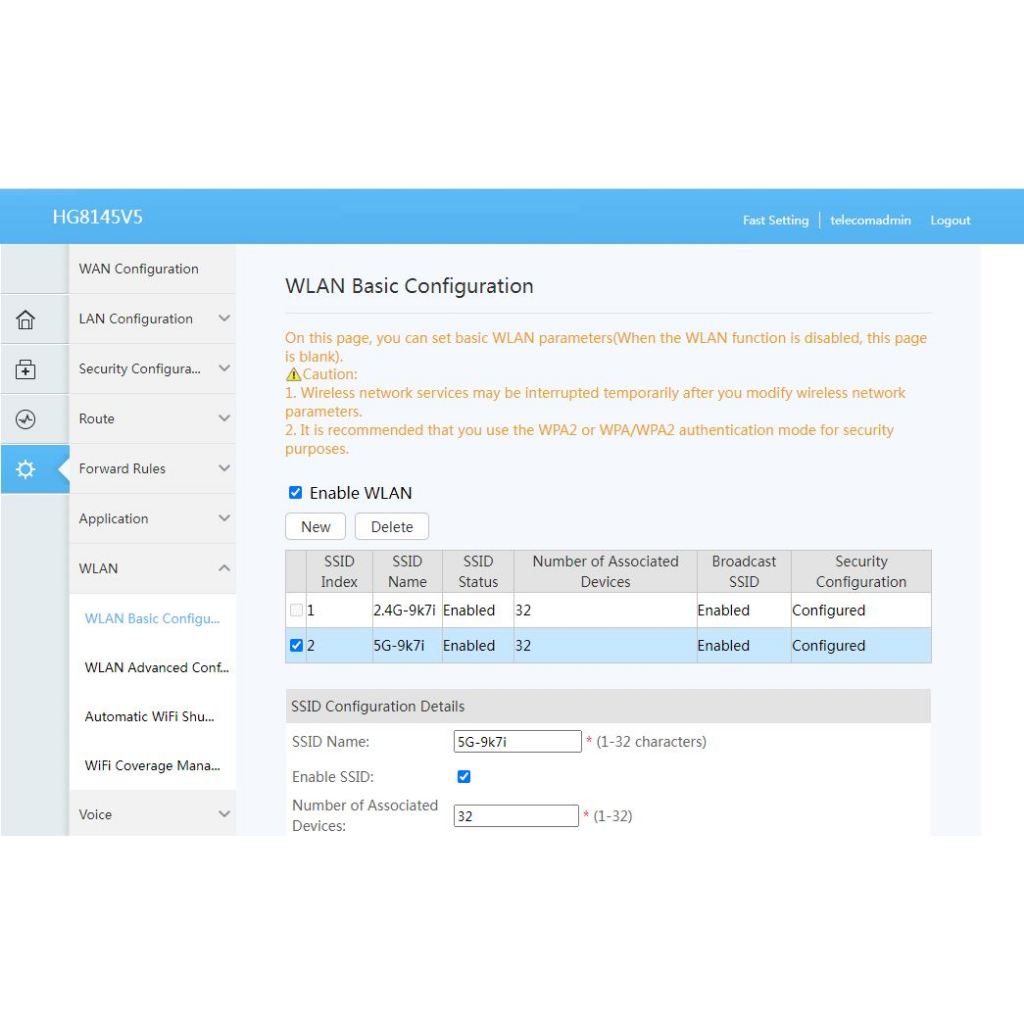1024x1024 pixels.
Task: Open the Fast Setting link
Action: [775, 221]
